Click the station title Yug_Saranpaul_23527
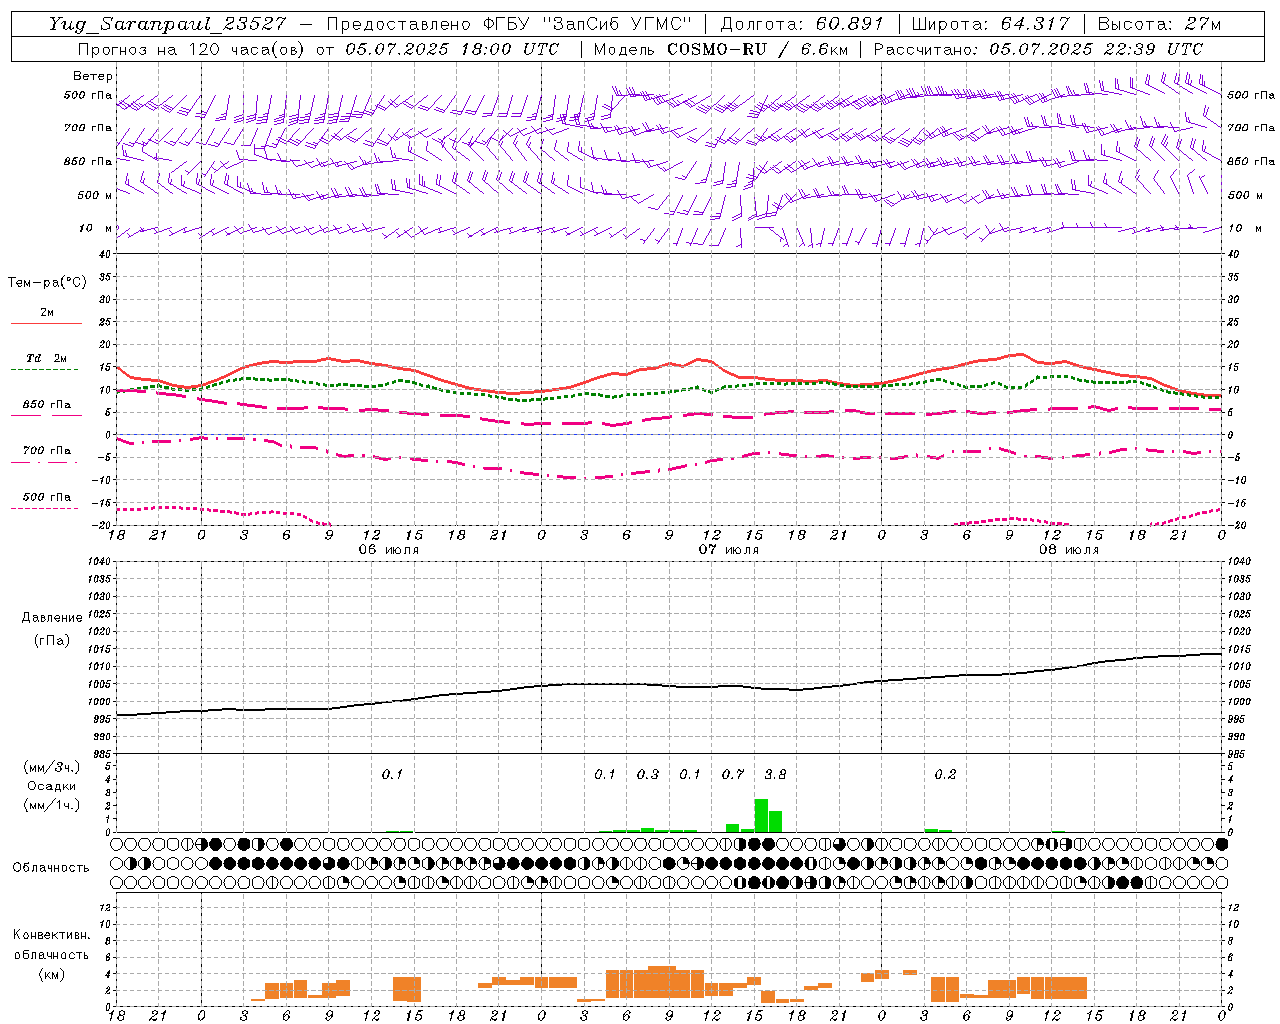Viewport: 1280px width, 1024px height. 167,24
